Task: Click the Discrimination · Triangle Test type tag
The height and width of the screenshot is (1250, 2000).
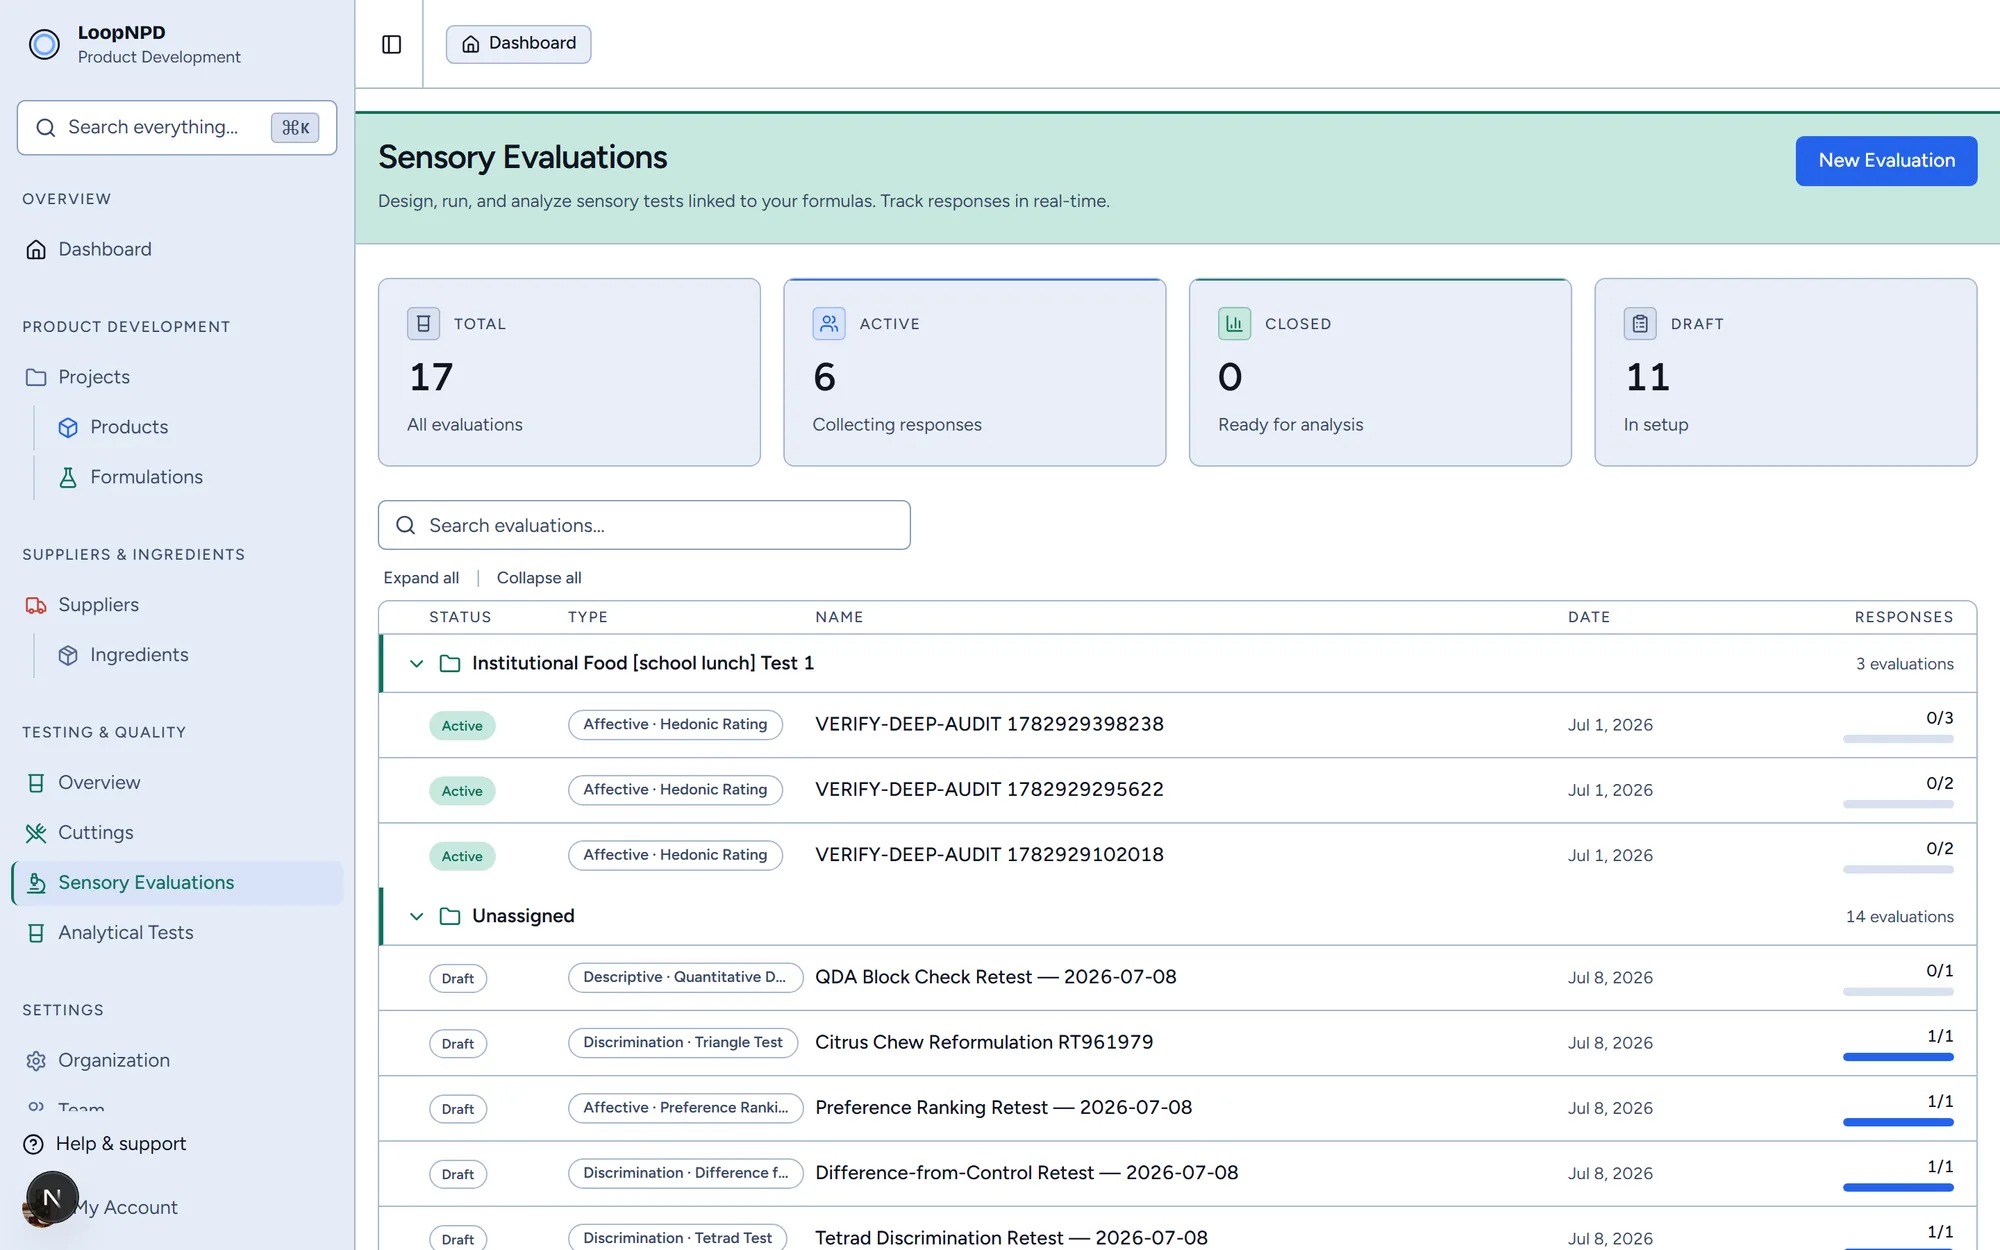Action: click(x=683, y=1043)
